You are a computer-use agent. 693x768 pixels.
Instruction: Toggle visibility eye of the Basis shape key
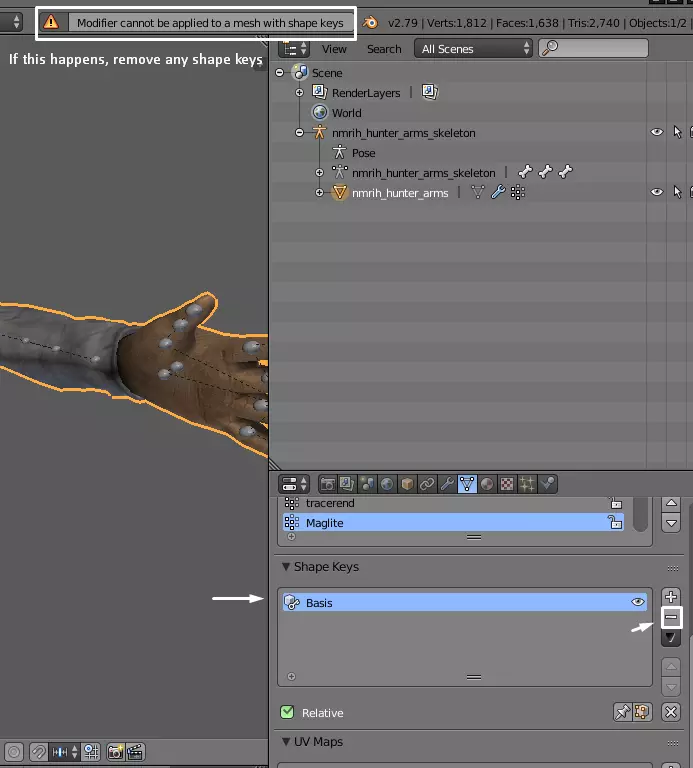coord(637,603)
